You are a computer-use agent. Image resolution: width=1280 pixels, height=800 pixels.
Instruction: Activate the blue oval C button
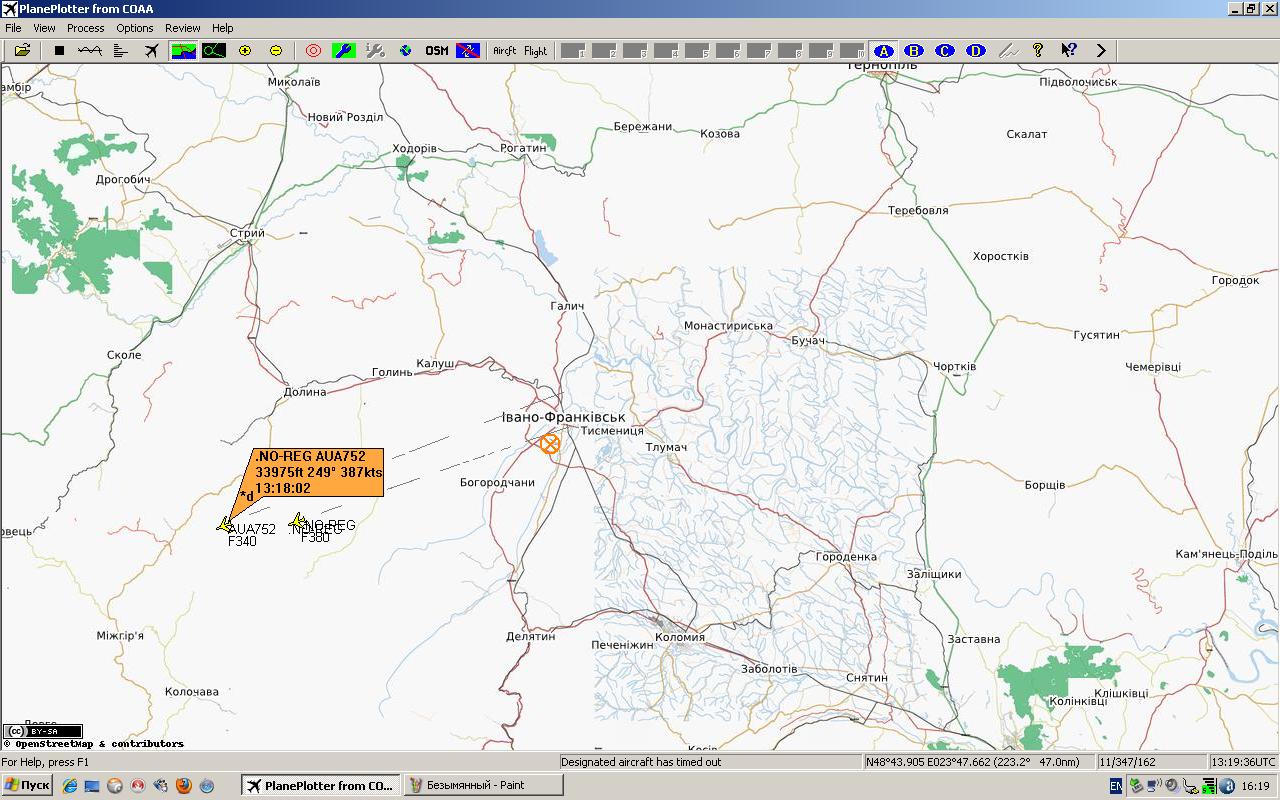pos(945,50)
